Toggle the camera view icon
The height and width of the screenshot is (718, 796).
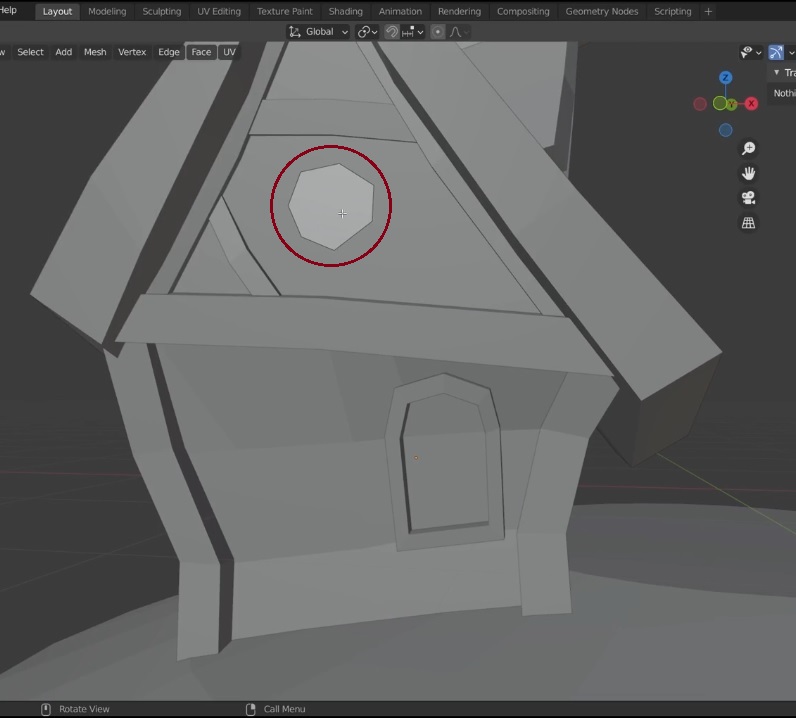[748, 199]
